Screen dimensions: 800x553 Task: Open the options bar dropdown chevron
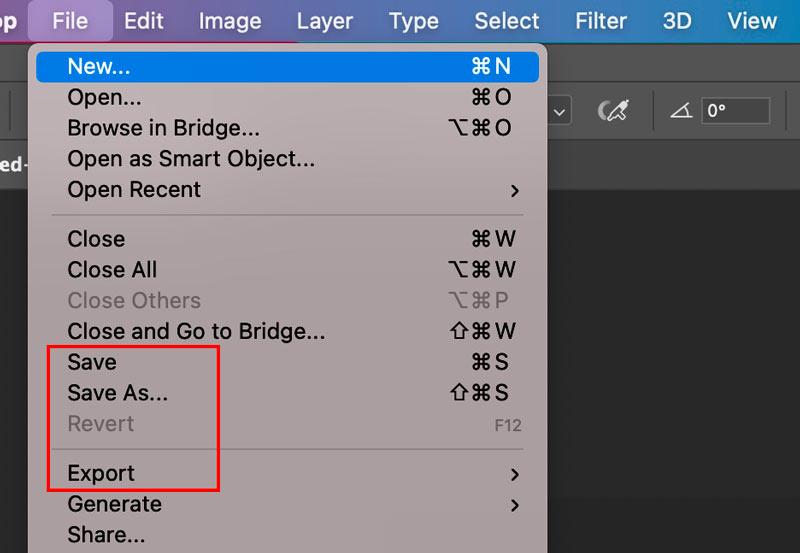pyautogui.click(x=560, y=112)
